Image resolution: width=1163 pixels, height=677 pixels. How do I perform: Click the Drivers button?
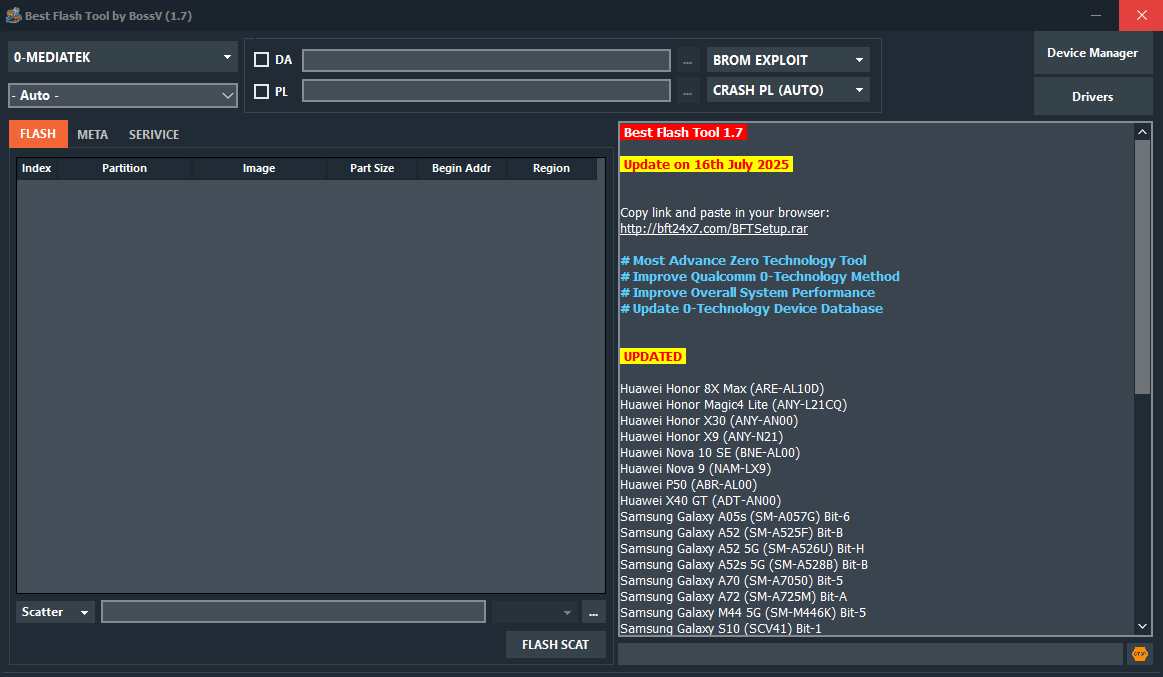(1093, 96)
